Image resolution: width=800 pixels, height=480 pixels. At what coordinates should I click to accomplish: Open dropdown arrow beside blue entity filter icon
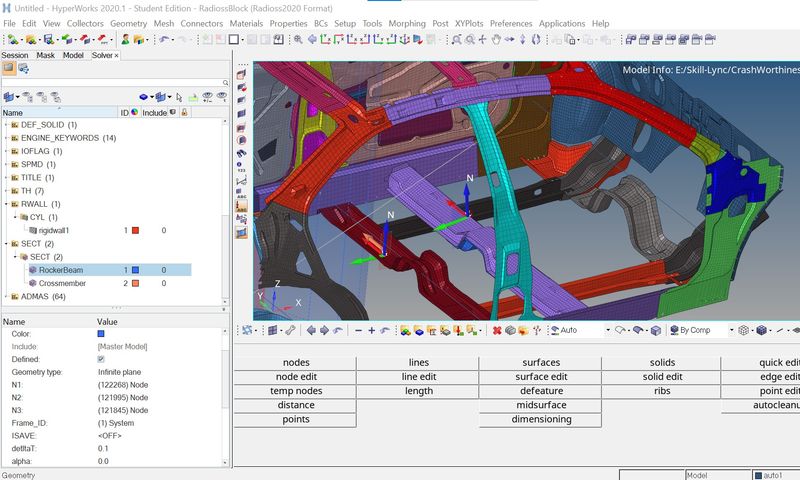17,97
